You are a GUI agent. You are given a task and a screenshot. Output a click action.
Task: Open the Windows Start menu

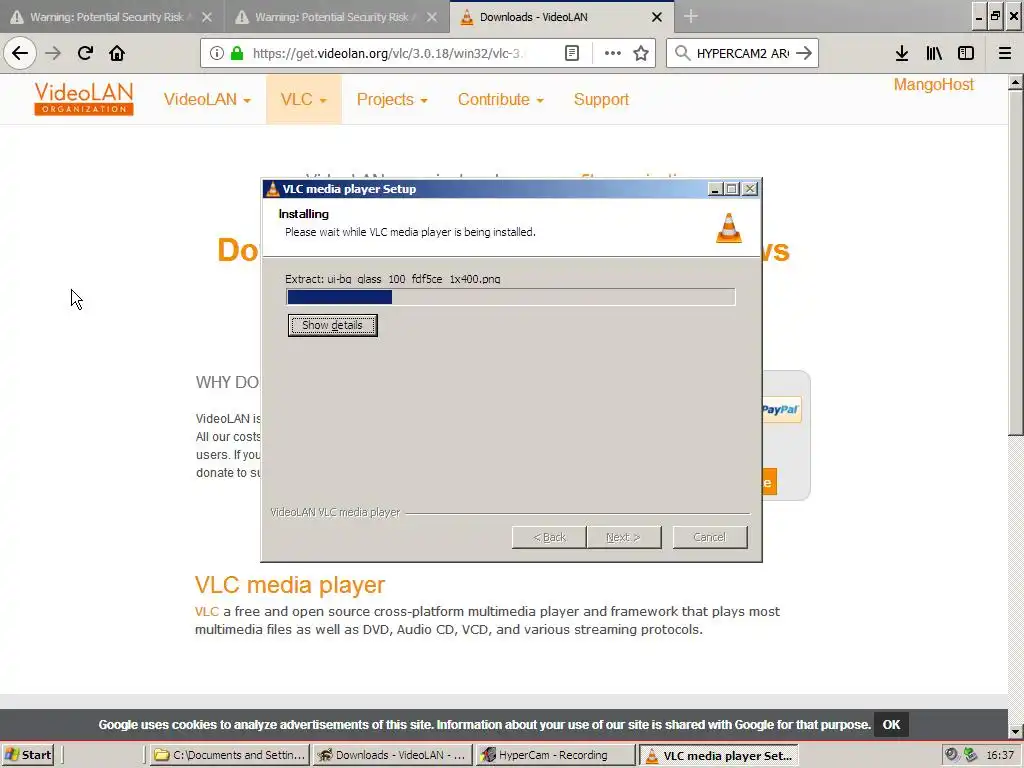click(x=28, y=755)
